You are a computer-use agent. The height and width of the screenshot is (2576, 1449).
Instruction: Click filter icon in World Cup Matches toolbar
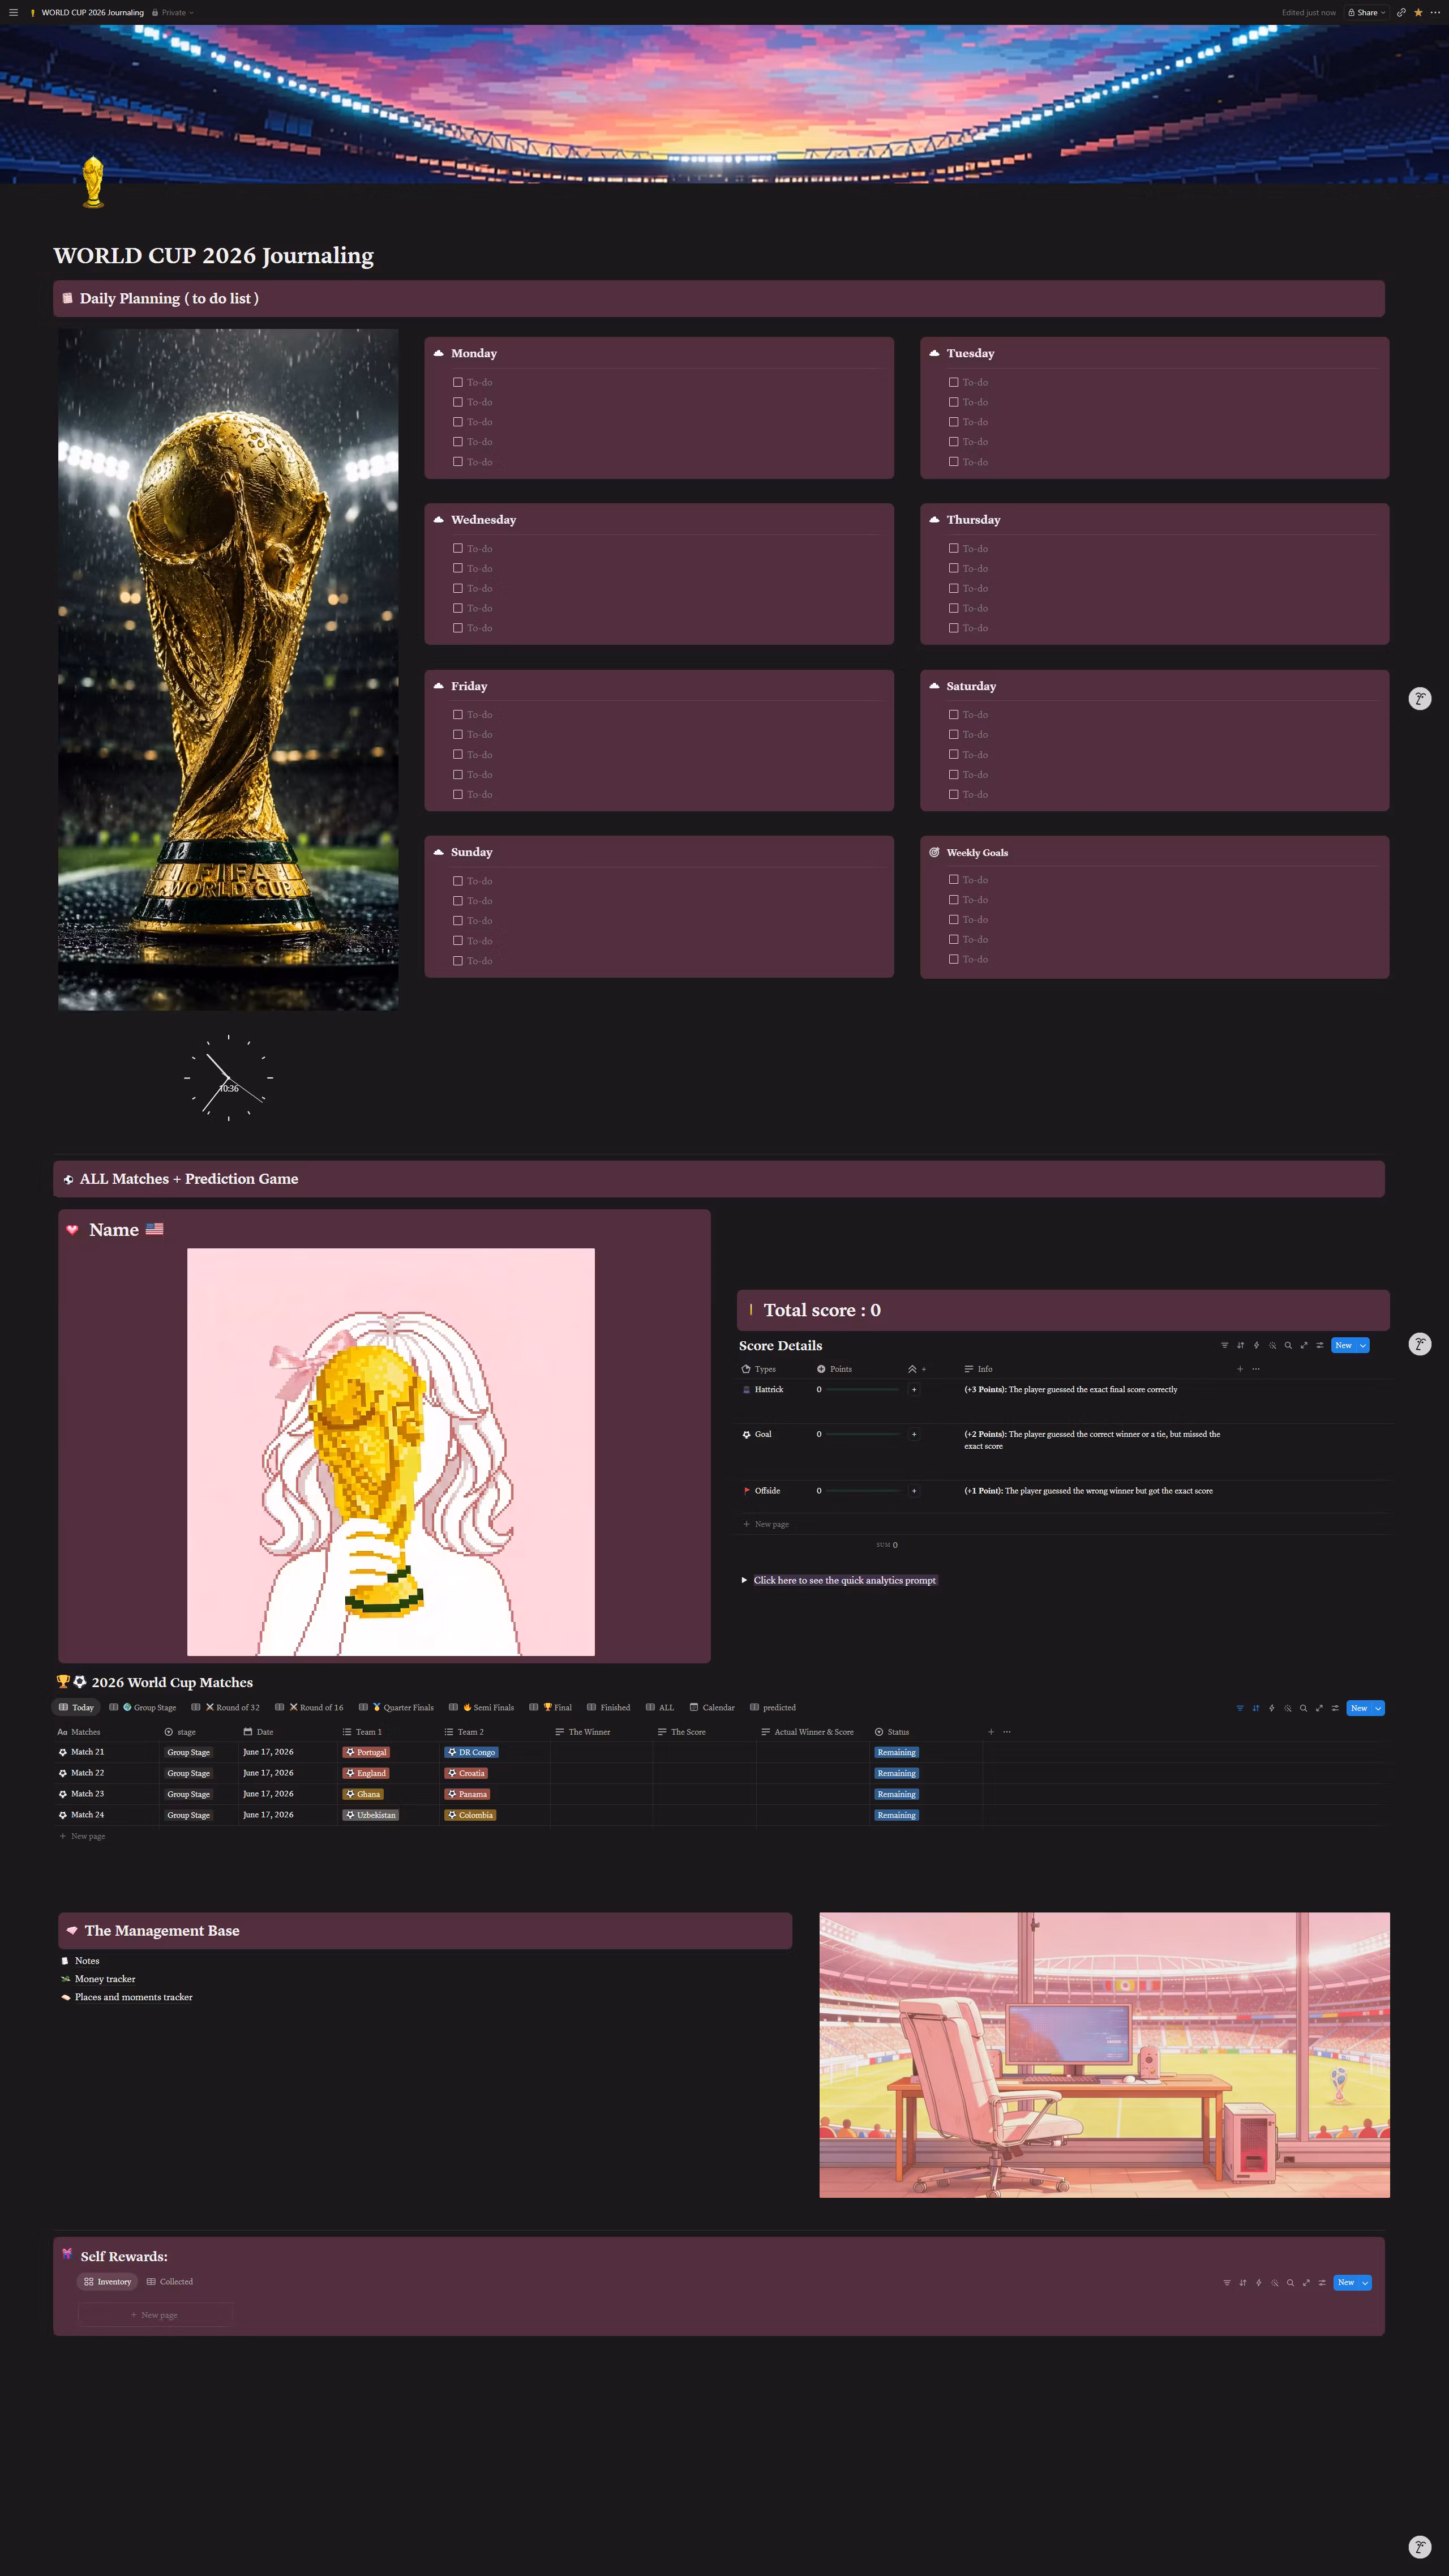click(1240, 1708)
